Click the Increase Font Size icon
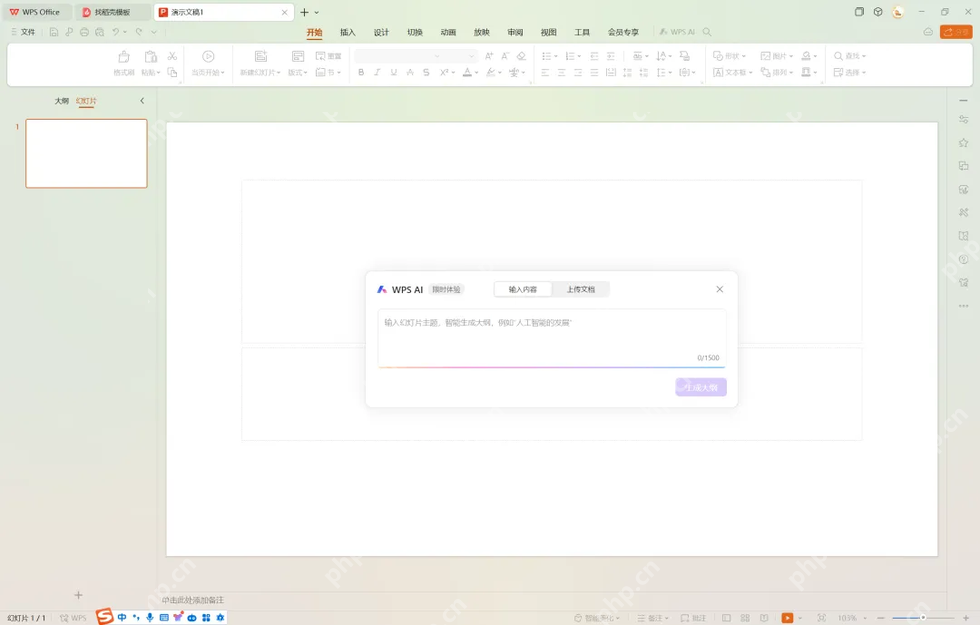Screen dimensions: 980x625 point(489,56)
